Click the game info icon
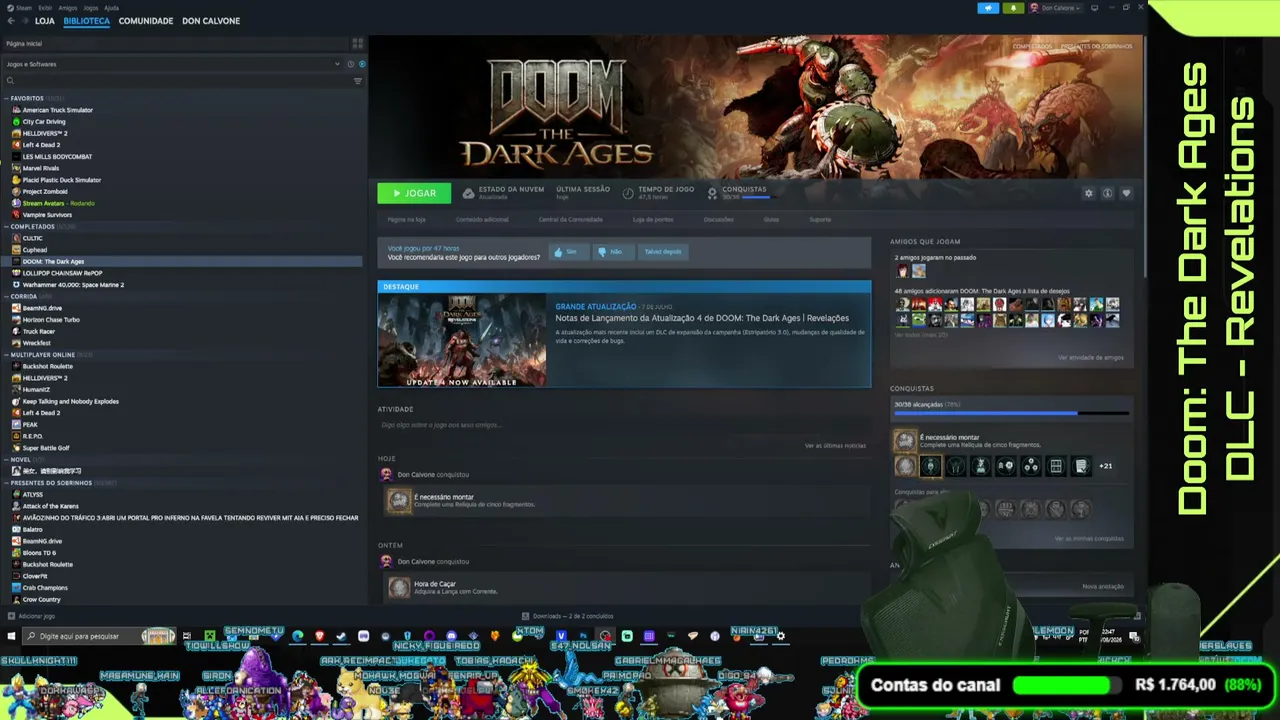1280x720 pixels. (1107, 193)
